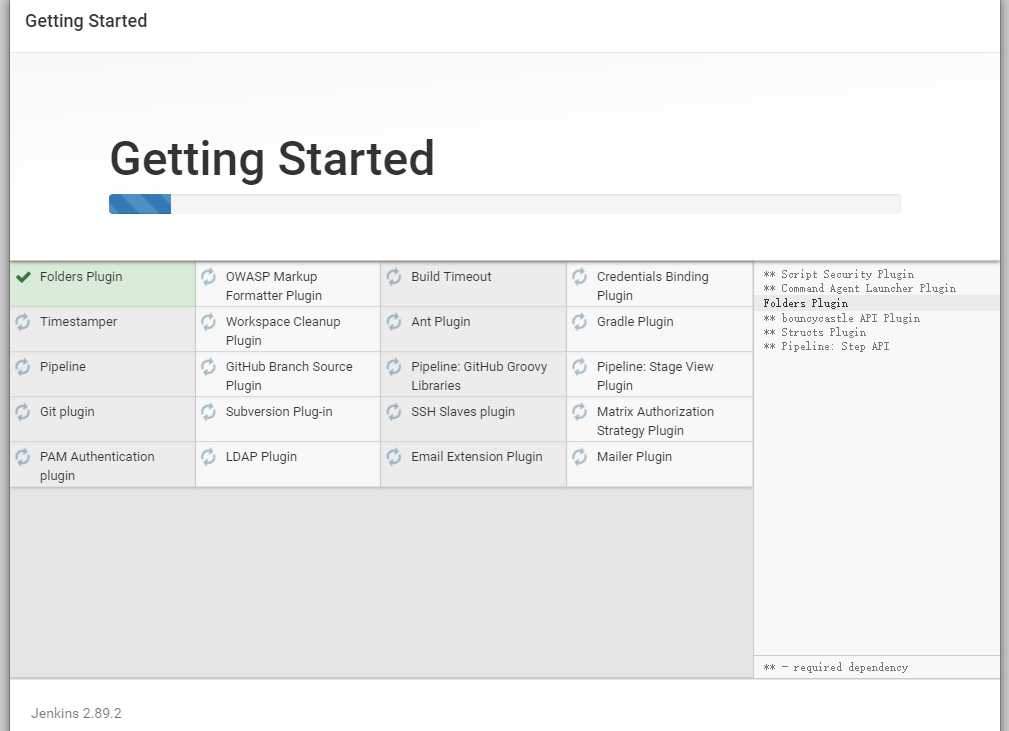Select the Folders Plugin label in grid

click(81, 277)
